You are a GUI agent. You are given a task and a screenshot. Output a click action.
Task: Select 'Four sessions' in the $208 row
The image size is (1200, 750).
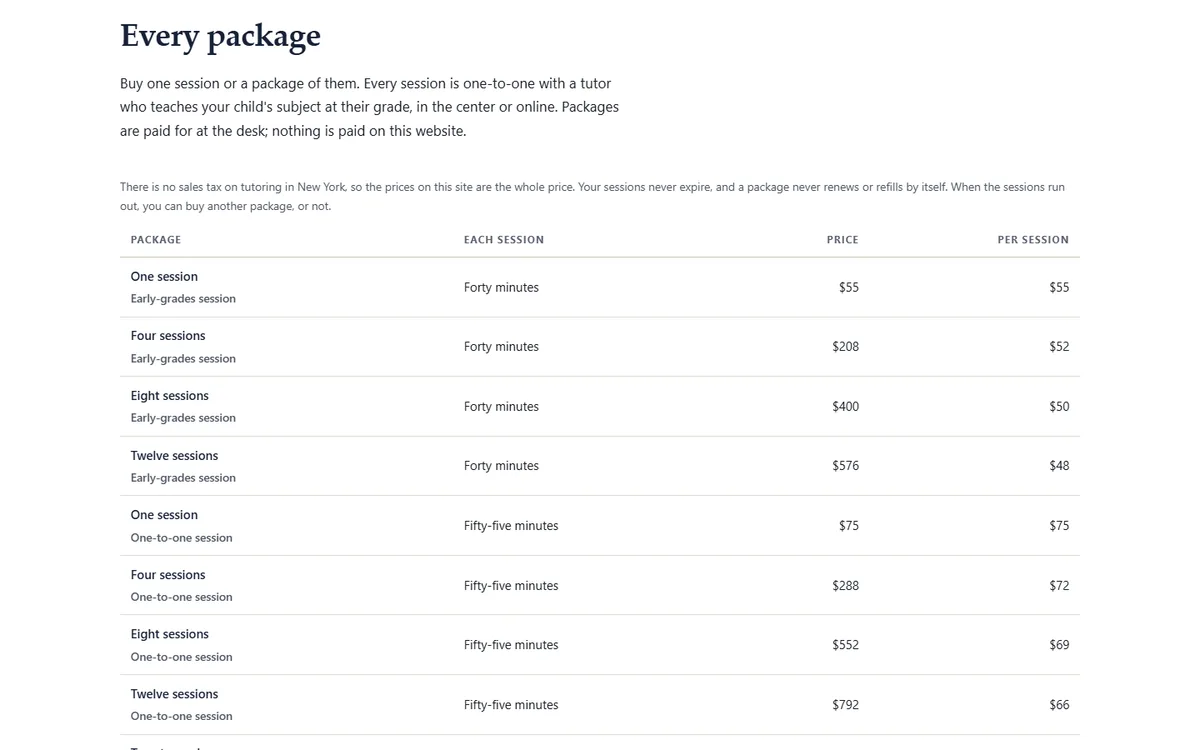coord(168,336)
